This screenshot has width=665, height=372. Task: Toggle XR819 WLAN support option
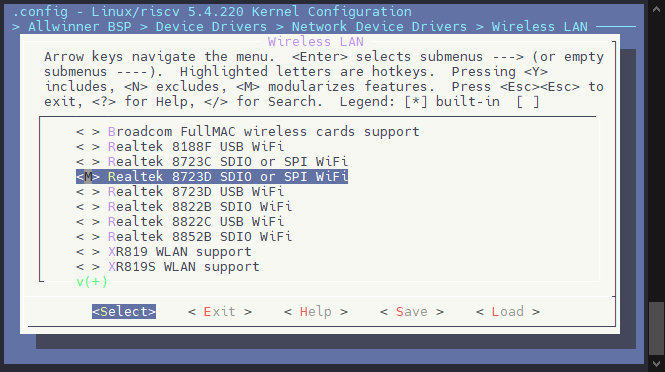click(x=164, y=252)
